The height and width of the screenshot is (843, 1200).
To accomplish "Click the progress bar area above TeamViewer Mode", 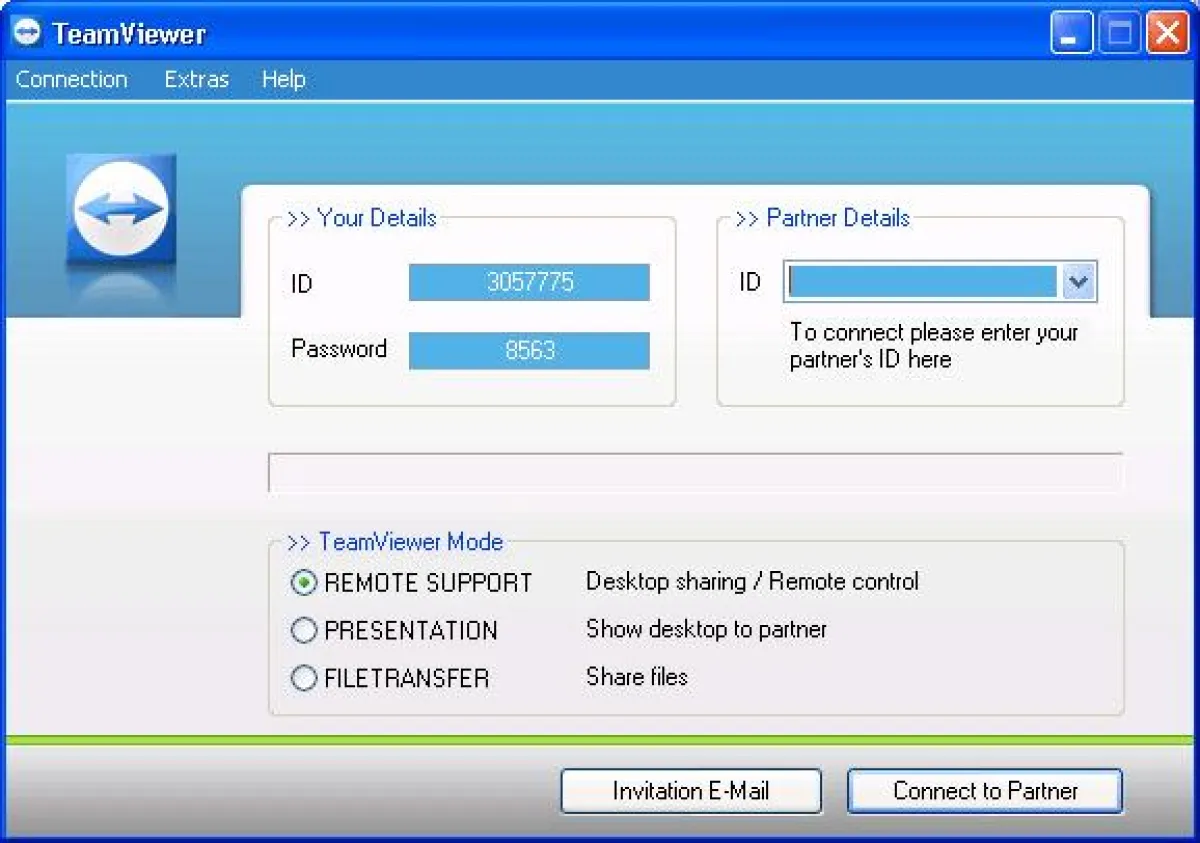I will pyautogui.click(x=695, y=473).
